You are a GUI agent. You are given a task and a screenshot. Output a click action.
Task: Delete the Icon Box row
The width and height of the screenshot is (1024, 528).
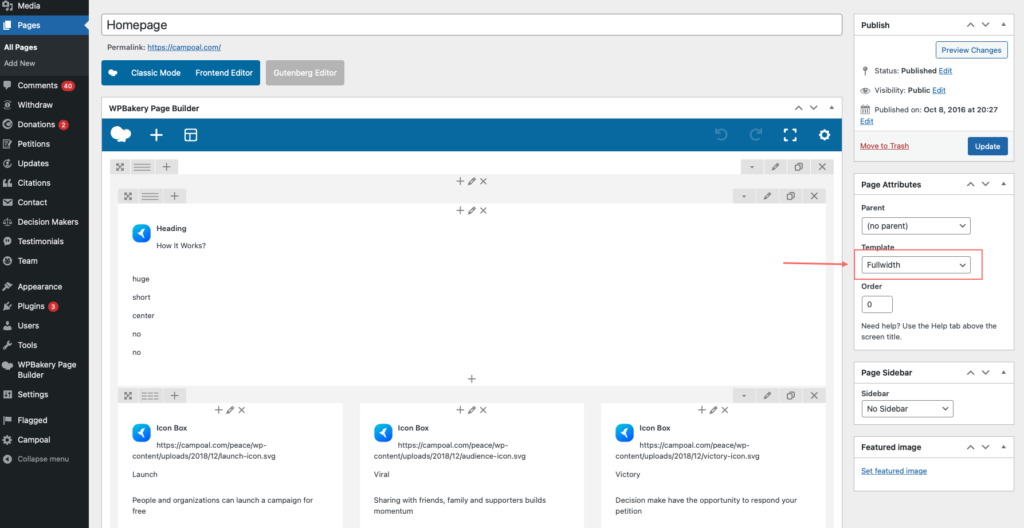click(x=814, y=395)
